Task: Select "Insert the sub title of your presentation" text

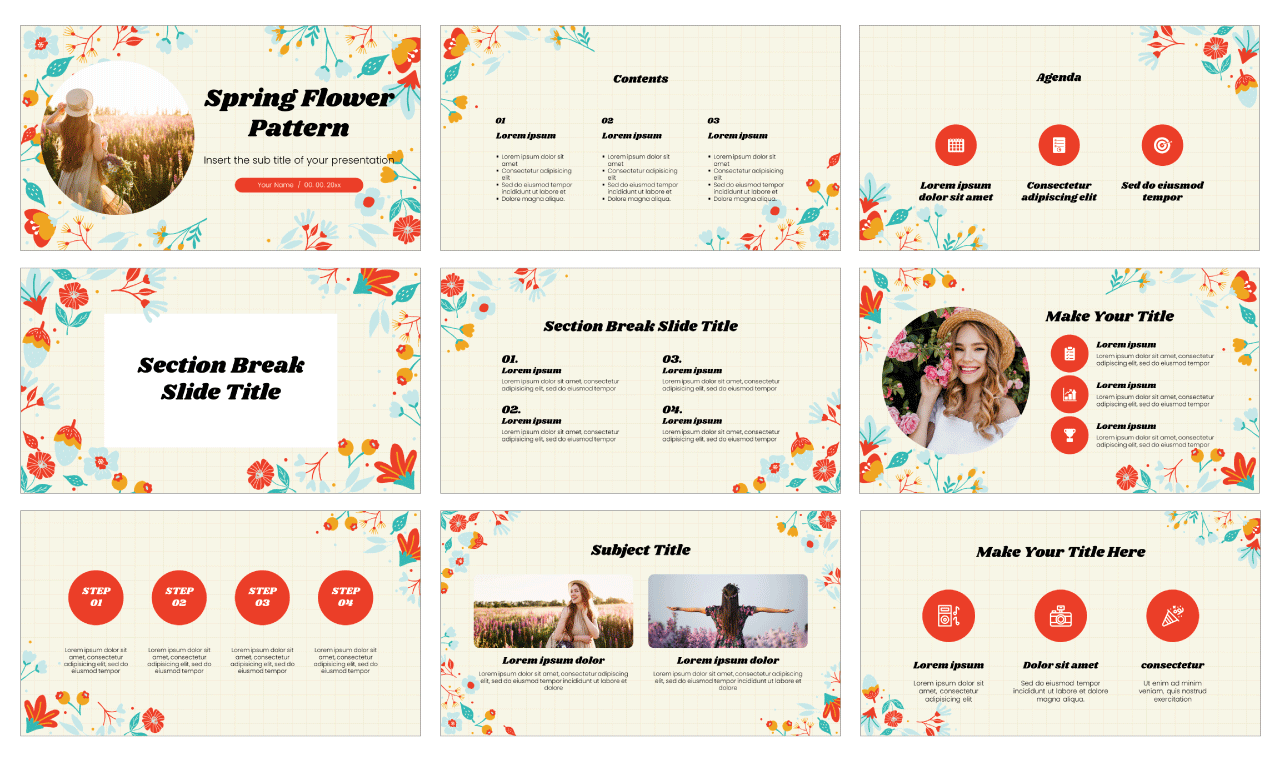Action: pos(299,160)
